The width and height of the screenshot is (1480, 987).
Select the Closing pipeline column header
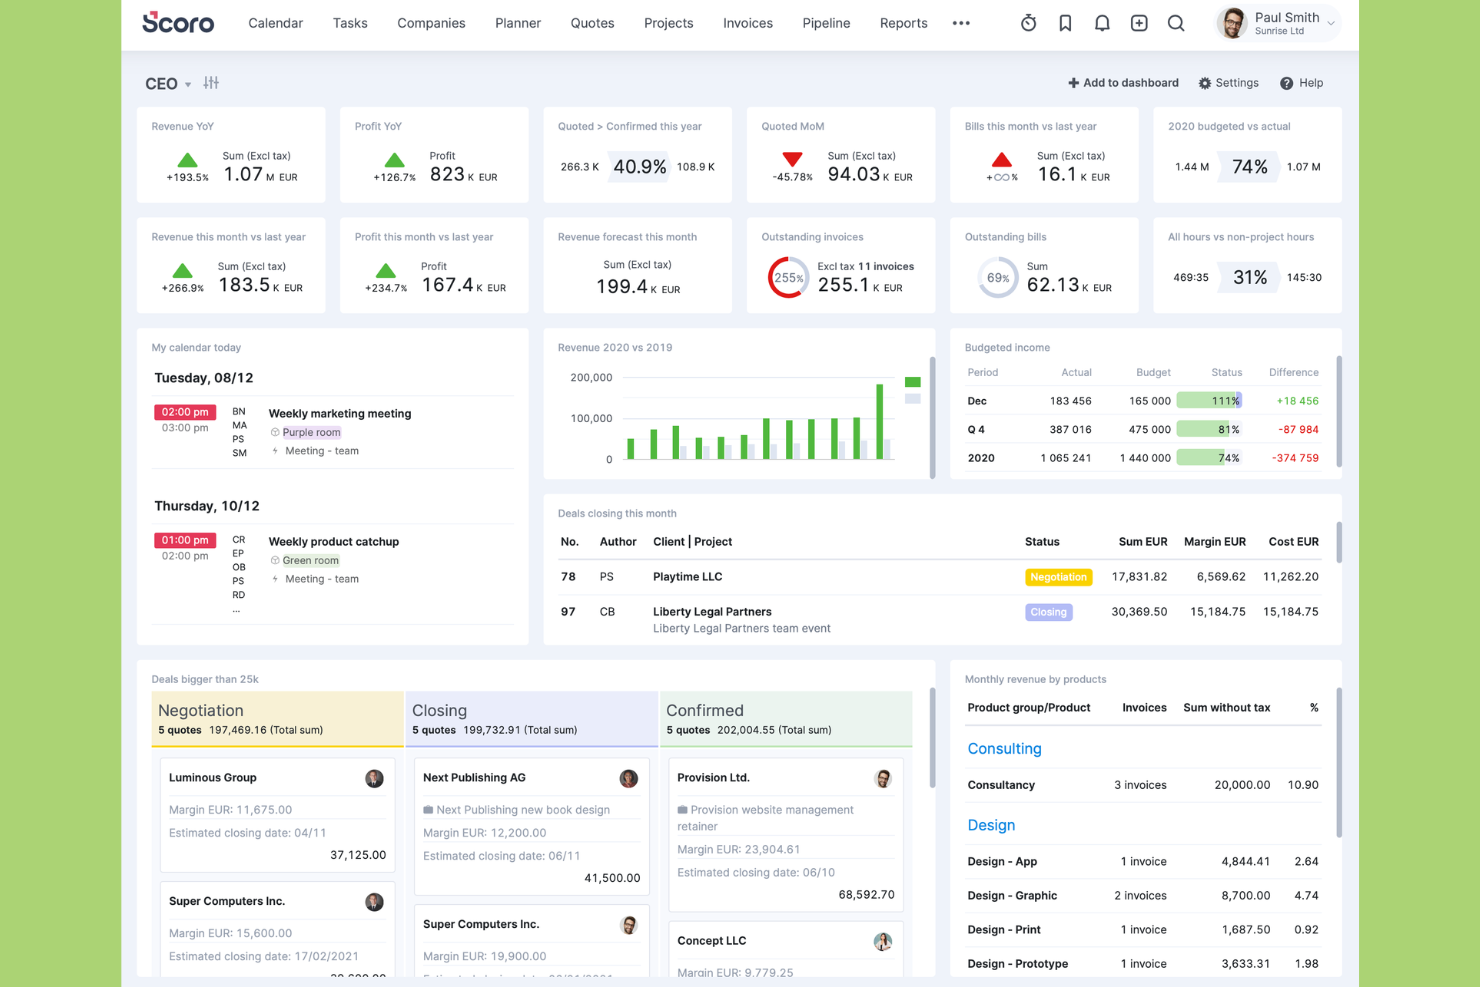(532, 719)
